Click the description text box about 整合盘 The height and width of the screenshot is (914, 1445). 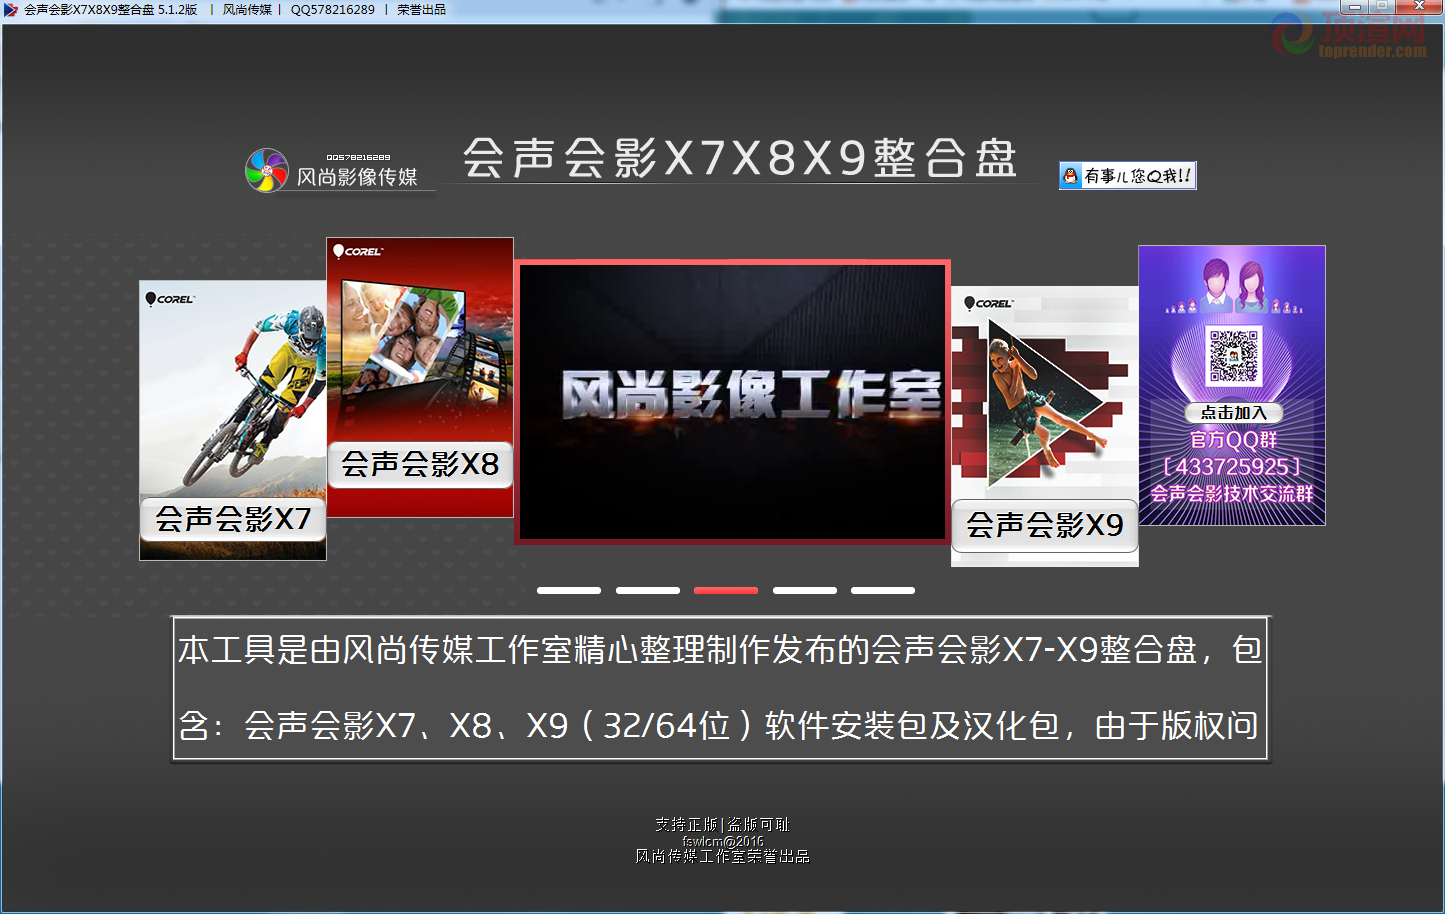click(720, 688)
